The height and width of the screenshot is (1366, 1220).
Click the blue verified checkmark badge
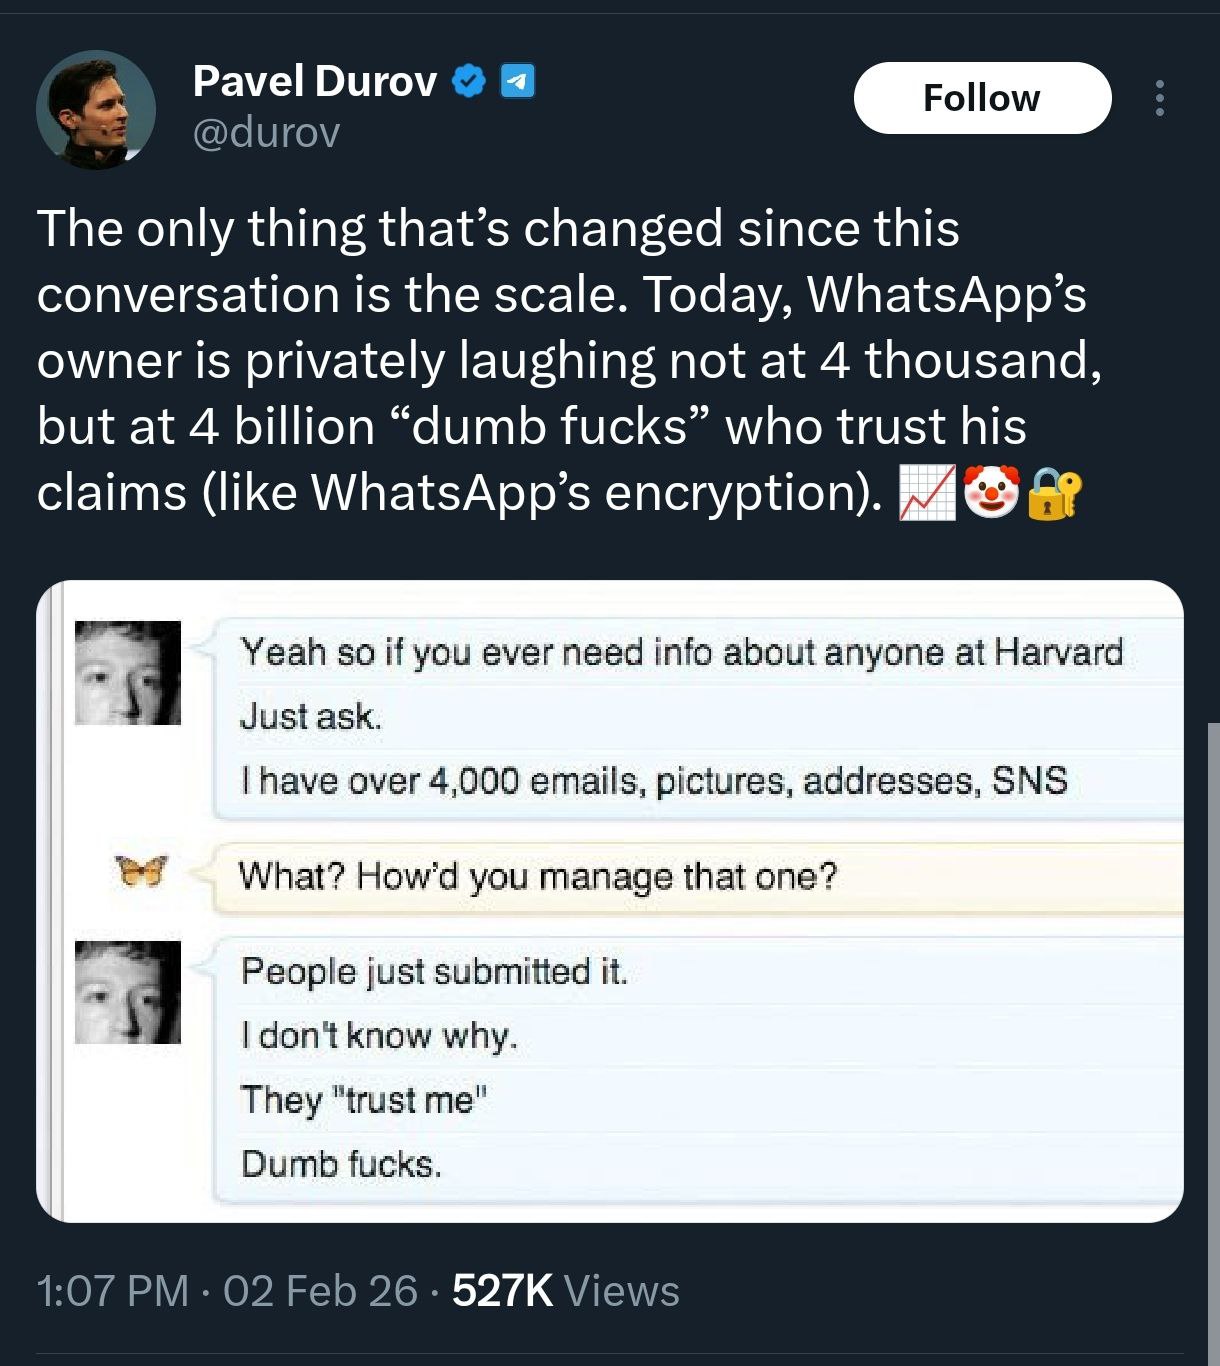(469, 81)
